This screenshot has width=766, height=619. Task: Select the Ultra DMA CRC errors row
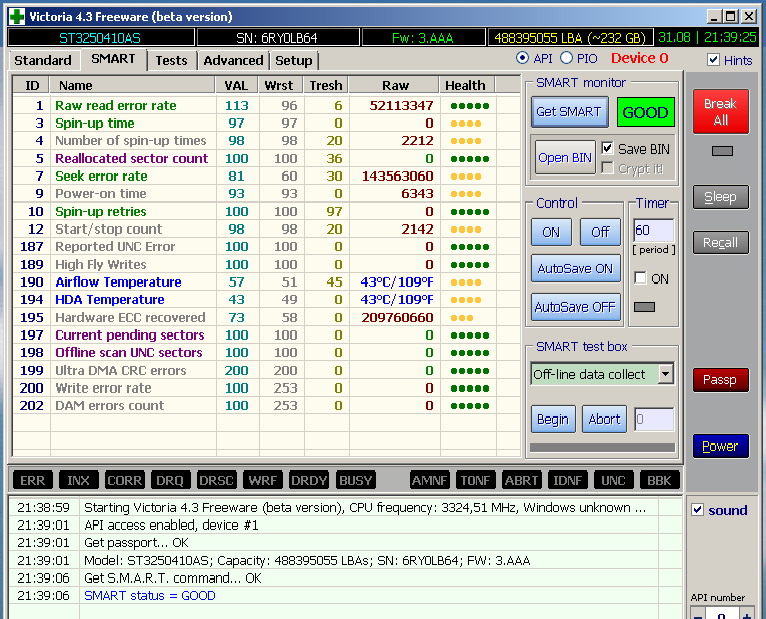tap(266, 370)
